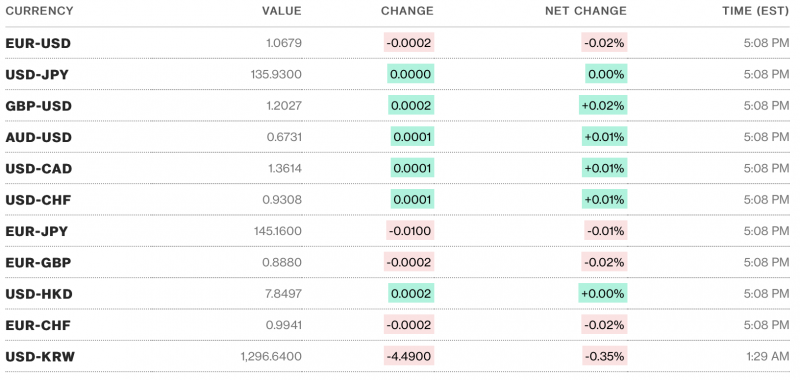Open the EUR-USD currency pair
The width and height of the screenshot is (800, 380).
click(x=38, y=43)
